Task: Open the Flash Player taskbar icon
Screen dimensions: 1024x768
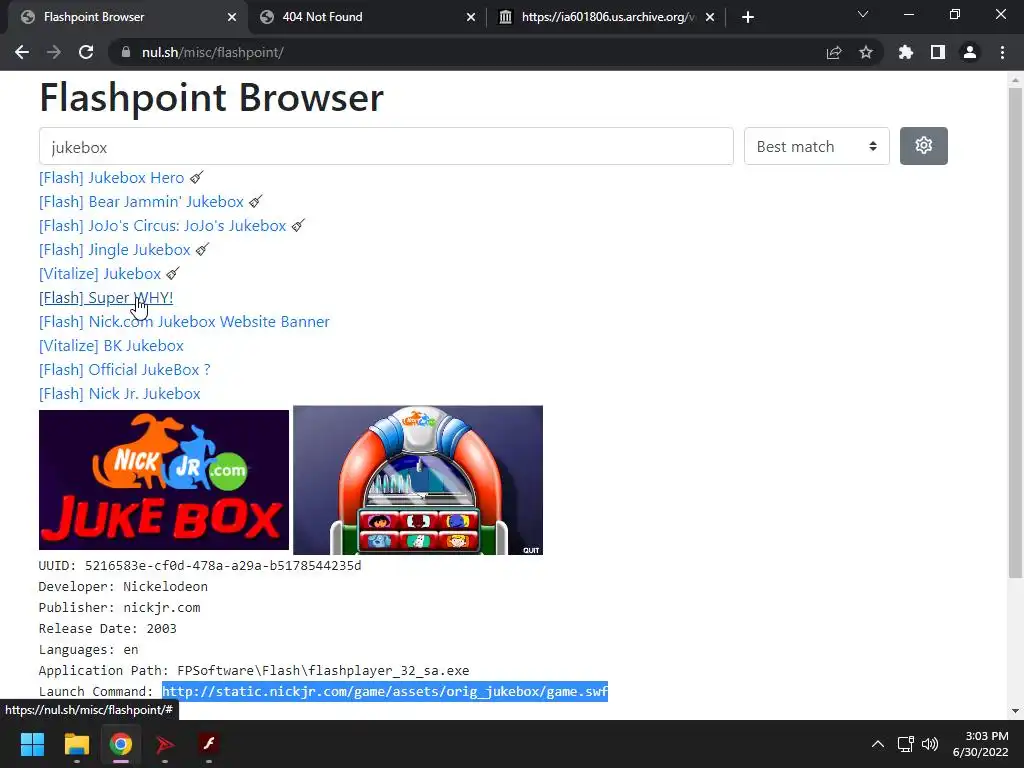Action: click(209, 744)
